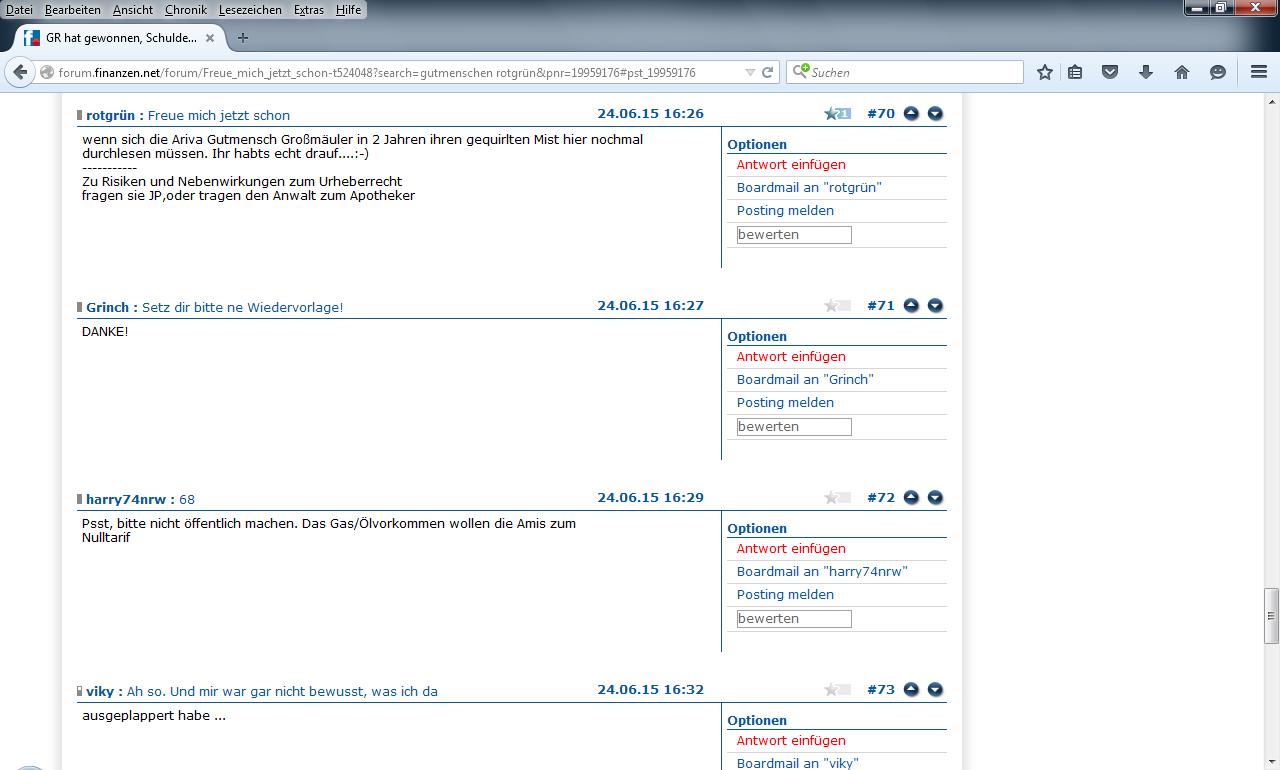Go to the Firefox home page icon
The height and width of the screenshot is (770, 1280).
coord(1182,72)
